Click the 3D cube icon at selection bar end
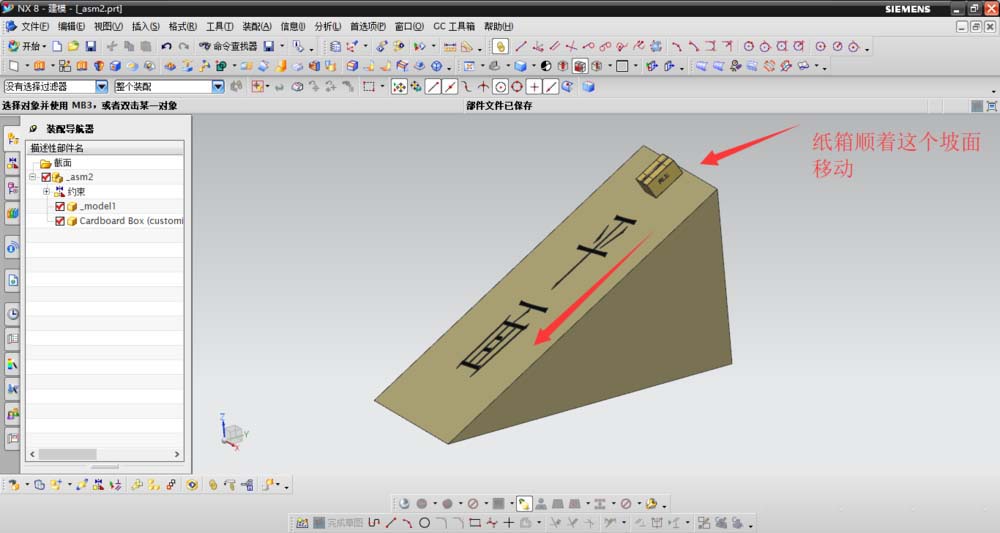 click(x=588, y=87)
